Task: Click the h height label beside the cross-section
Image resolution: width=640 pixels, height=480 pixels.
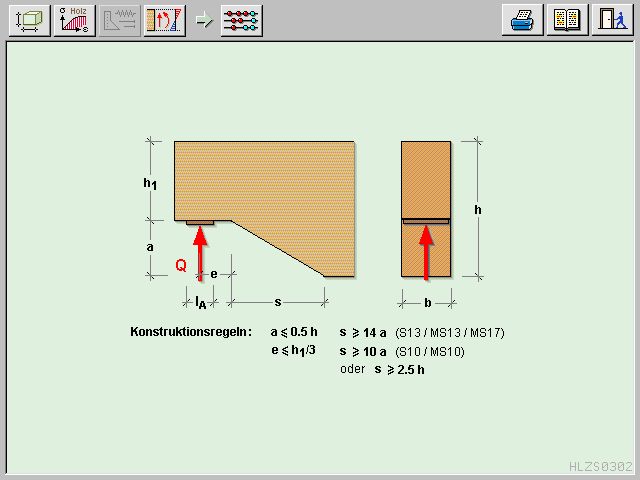Action: (x=478, y=210)
